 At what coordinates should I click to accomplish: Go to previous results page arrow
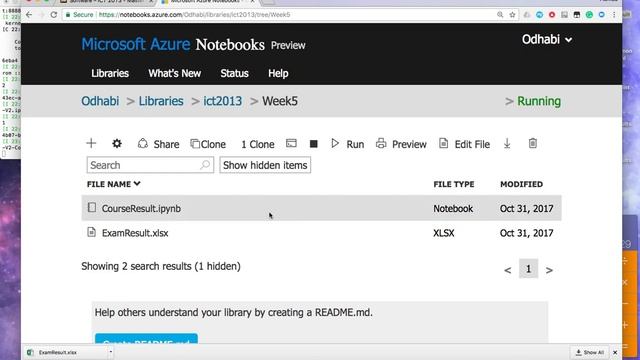point(508,270)
